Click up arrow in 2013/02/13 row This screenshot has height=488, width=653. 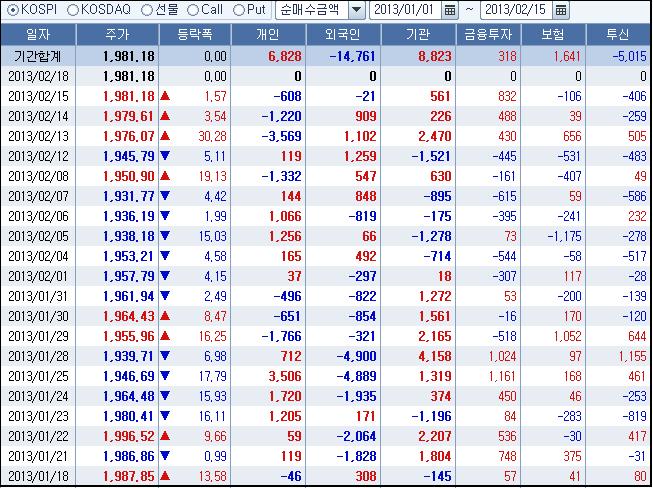pos(165,135)
